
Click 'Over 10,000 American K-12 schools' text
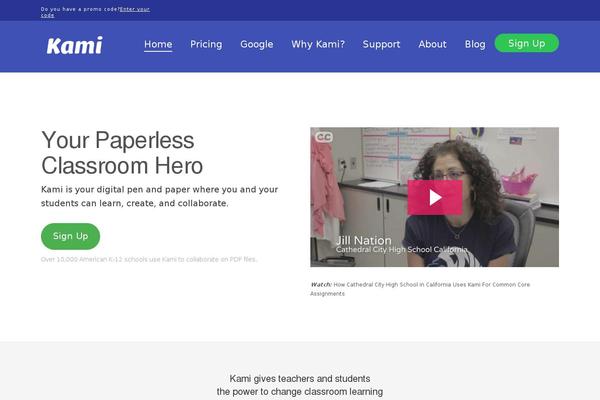click(149, 260)
